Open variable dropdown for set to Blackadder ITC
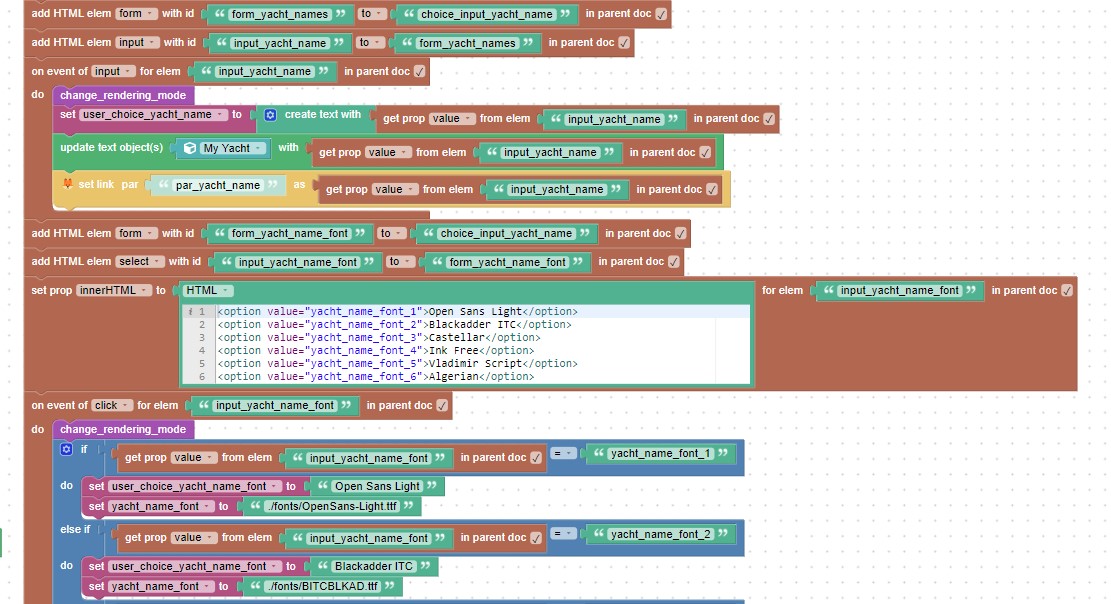Screen dimensions: 1111x604 (195, 566)
